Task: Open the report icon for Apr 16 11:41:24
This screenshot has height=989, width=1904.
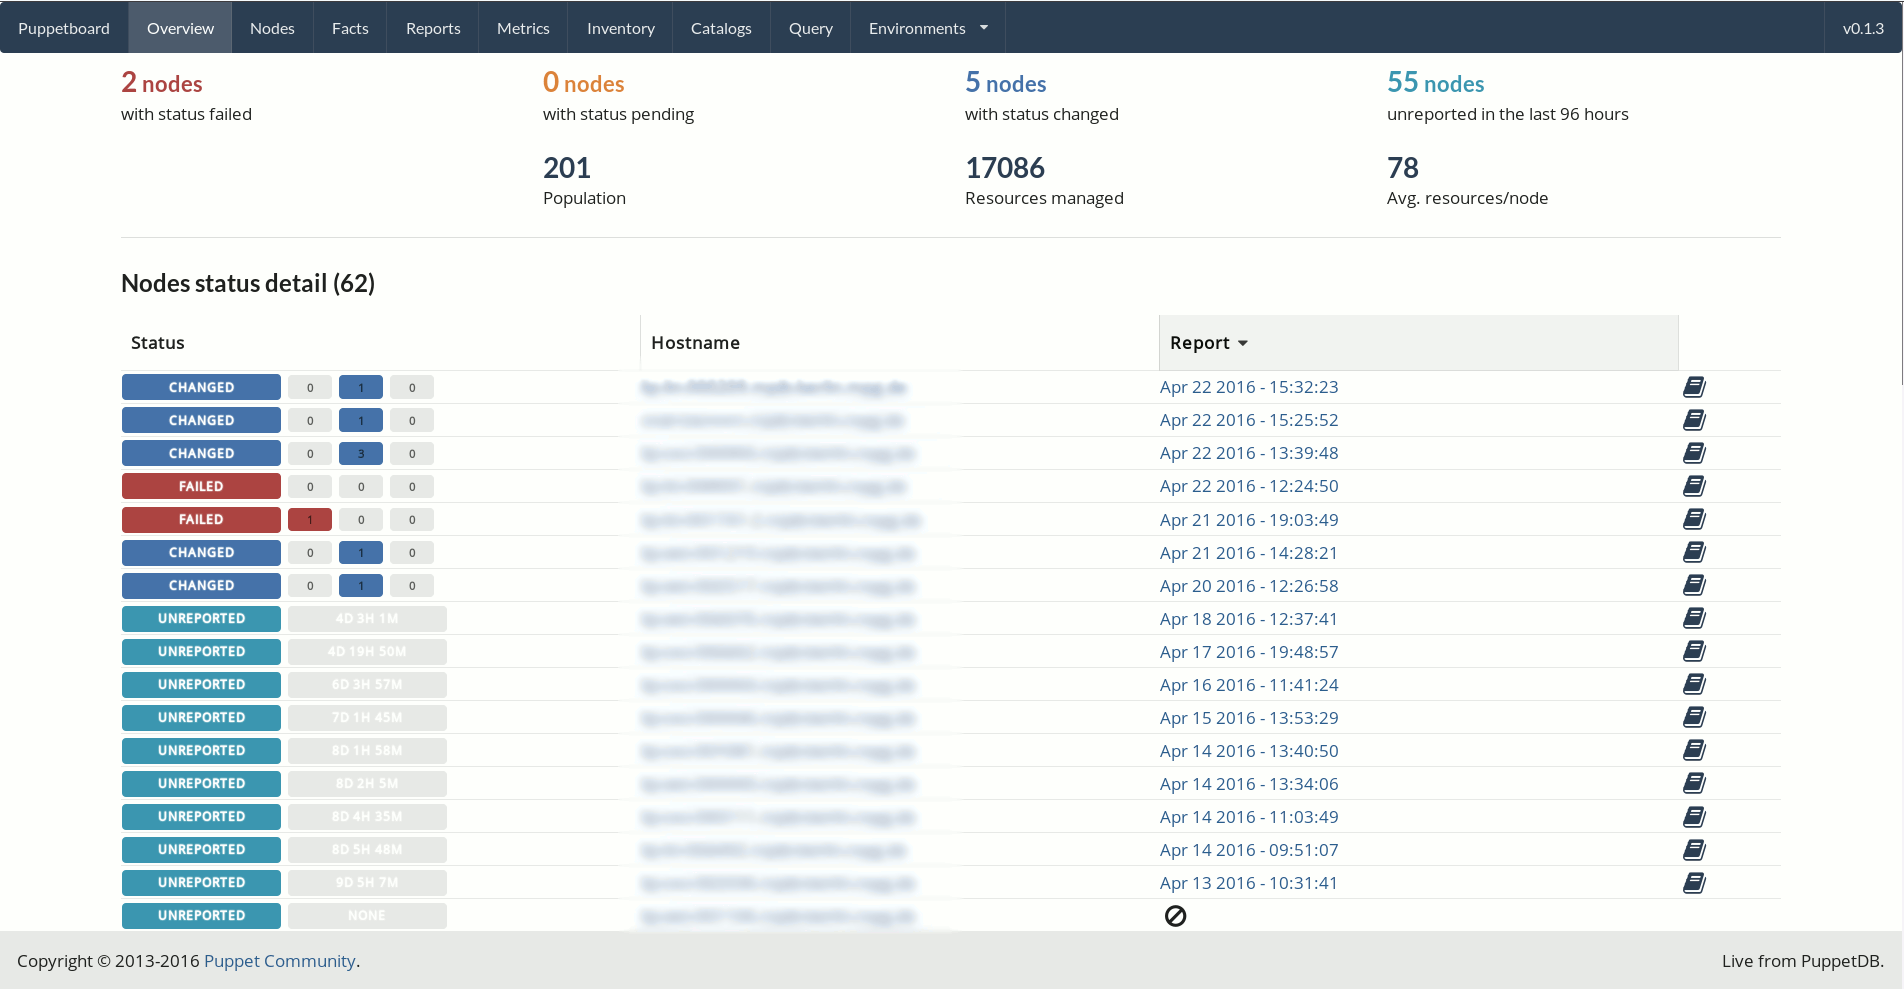Action: 1694,684
